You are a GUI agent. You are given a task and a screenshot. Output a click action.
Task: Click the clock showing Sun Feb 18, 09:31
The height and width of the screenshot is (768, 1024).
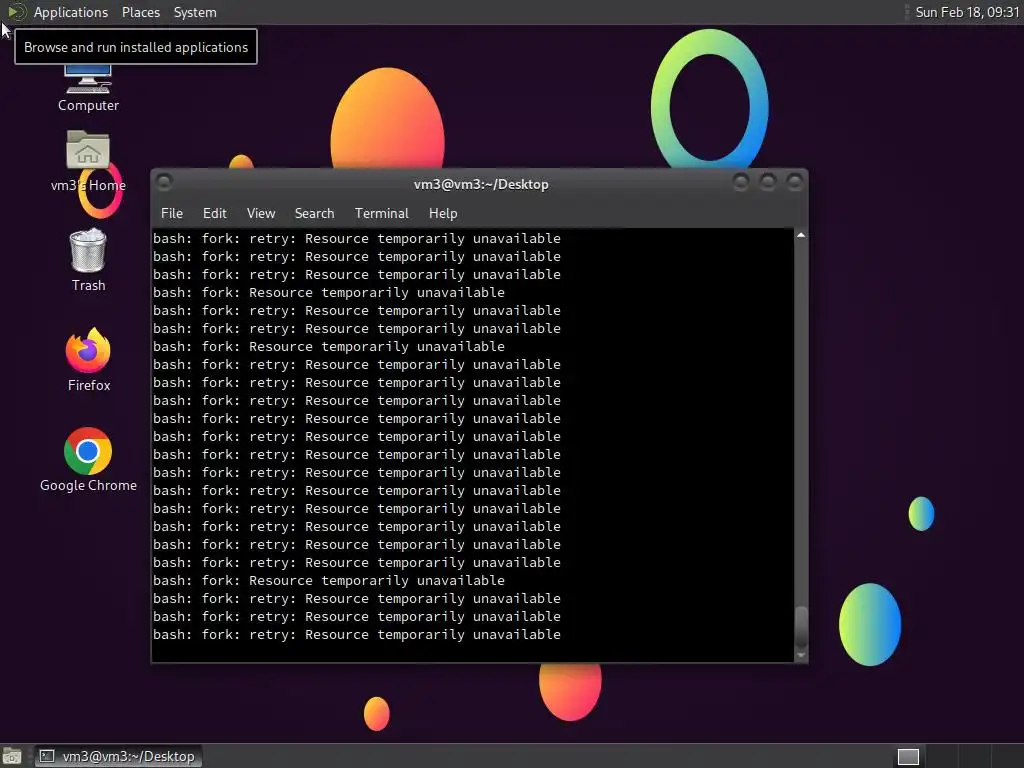point(967,12)
